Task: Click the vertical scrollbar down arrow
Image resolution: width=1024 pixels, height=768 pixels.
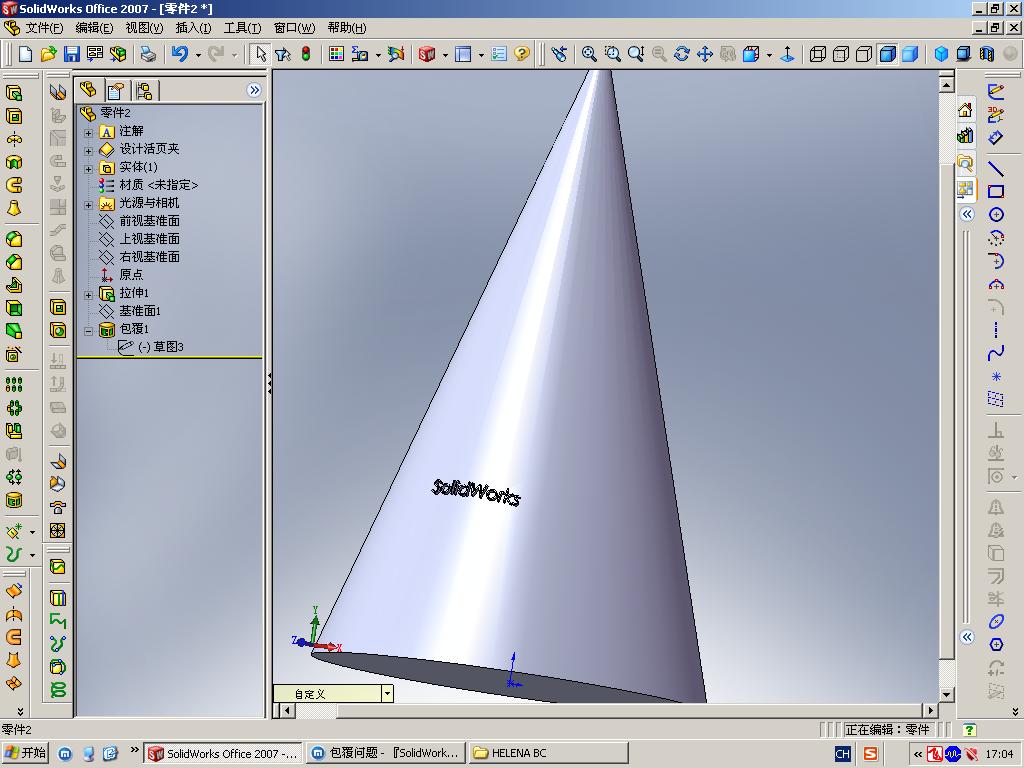Action: click(946, 694)
